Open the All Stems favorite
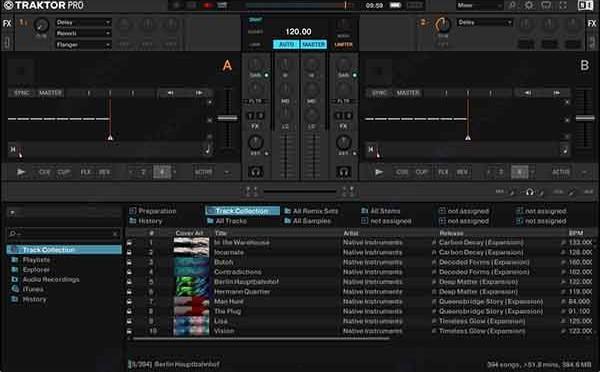The width and height of the screenshot is (600, 372). (x=380, y=211)
